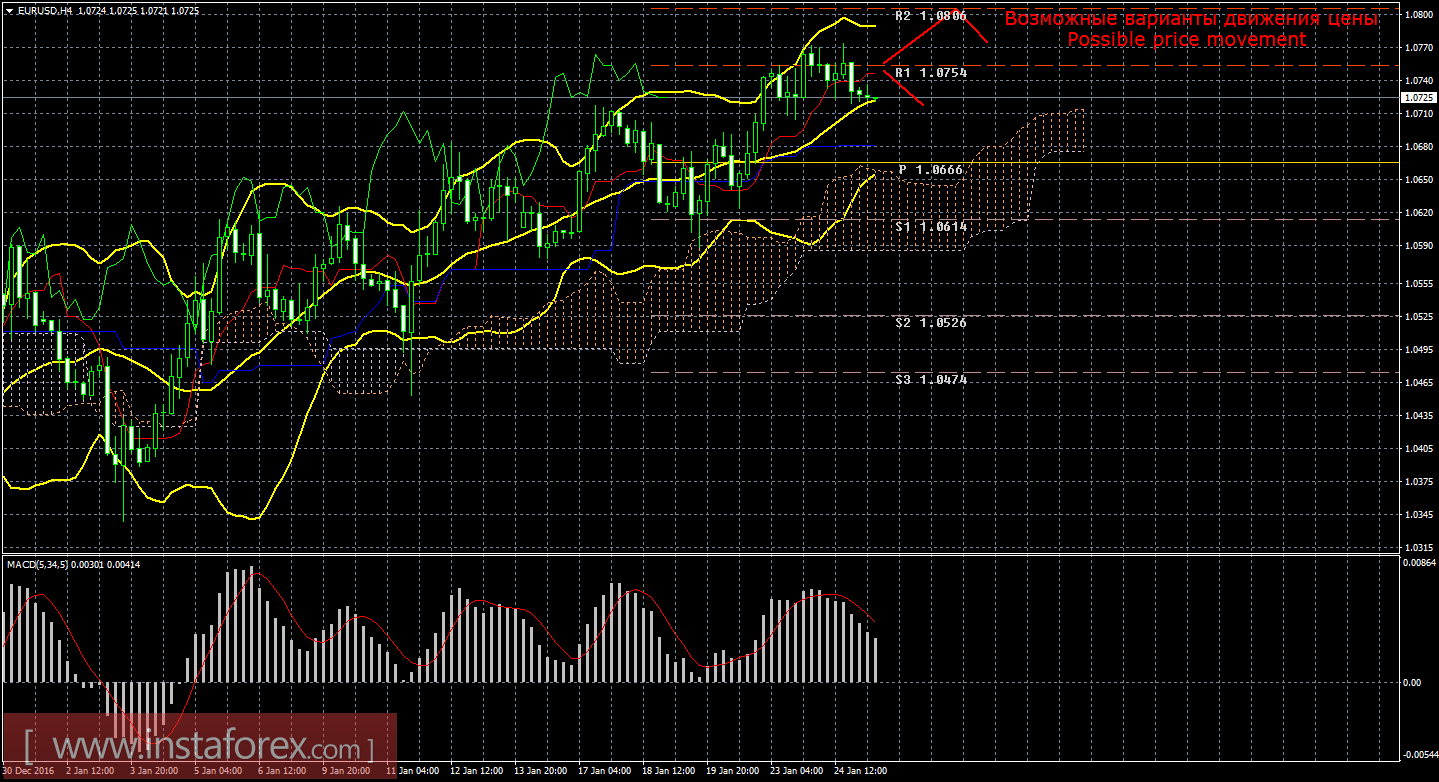This screenshot has height=782, width=1439.
Task: Open the chart dropdown arrow beside EURUSD,H4
Action: pyautogui.click(x=9, y=11)
